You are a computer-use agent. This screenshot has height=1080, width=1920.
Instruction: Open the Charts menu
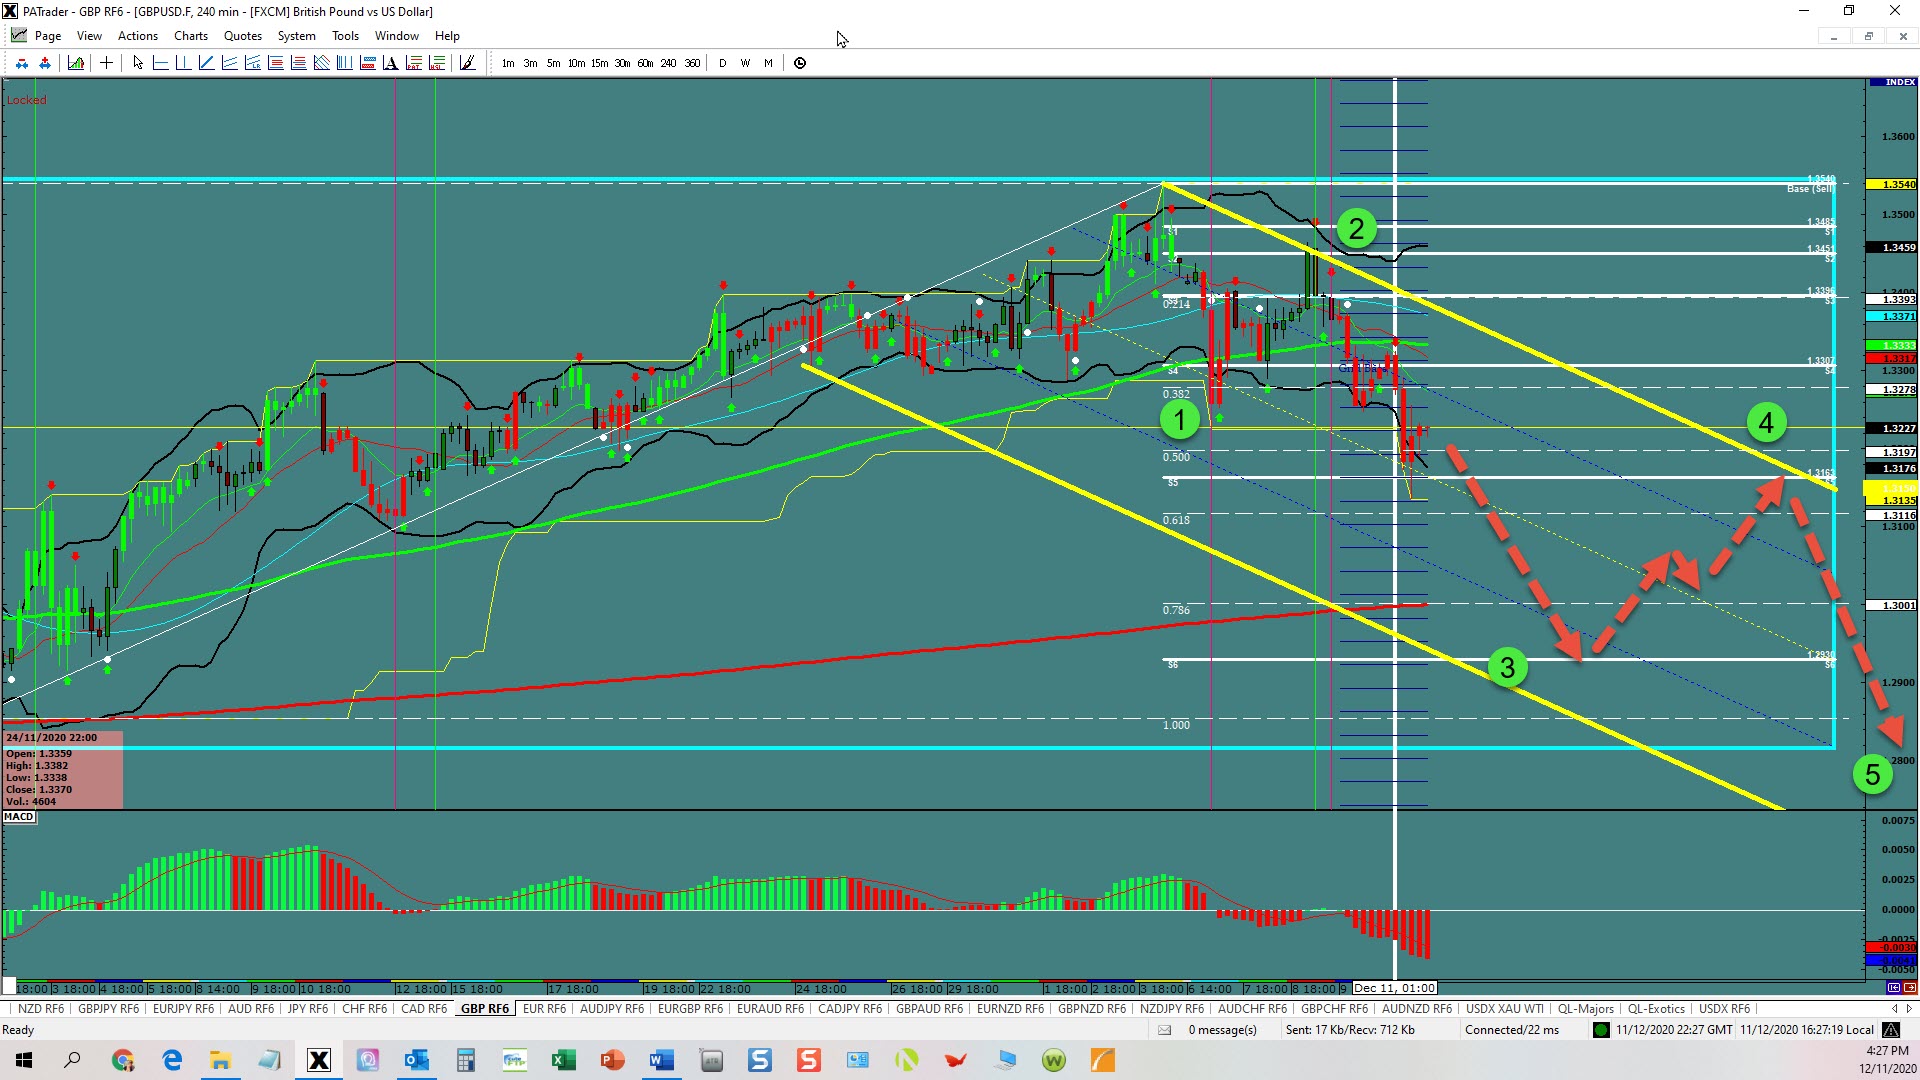pos(190,36)
